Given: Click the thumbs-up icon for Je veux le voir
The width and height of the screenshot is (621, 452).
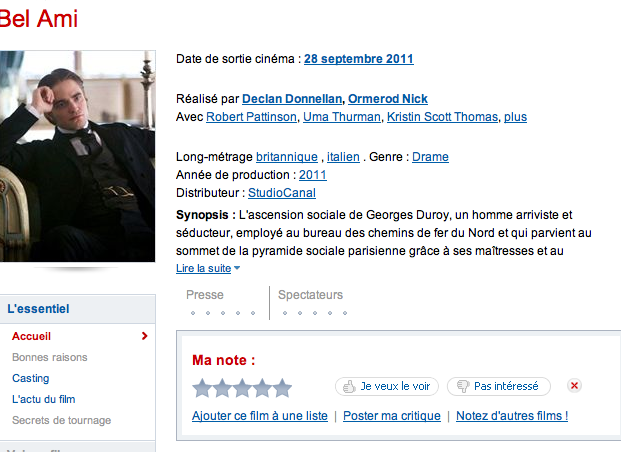Looking at the screenshot, I should point(349,386).
